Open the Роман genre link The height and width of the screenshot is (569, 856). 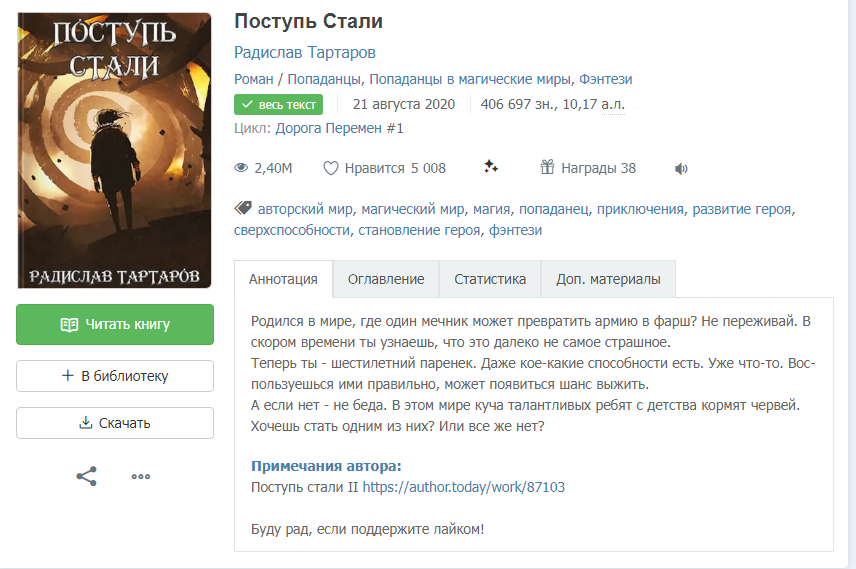254,79
